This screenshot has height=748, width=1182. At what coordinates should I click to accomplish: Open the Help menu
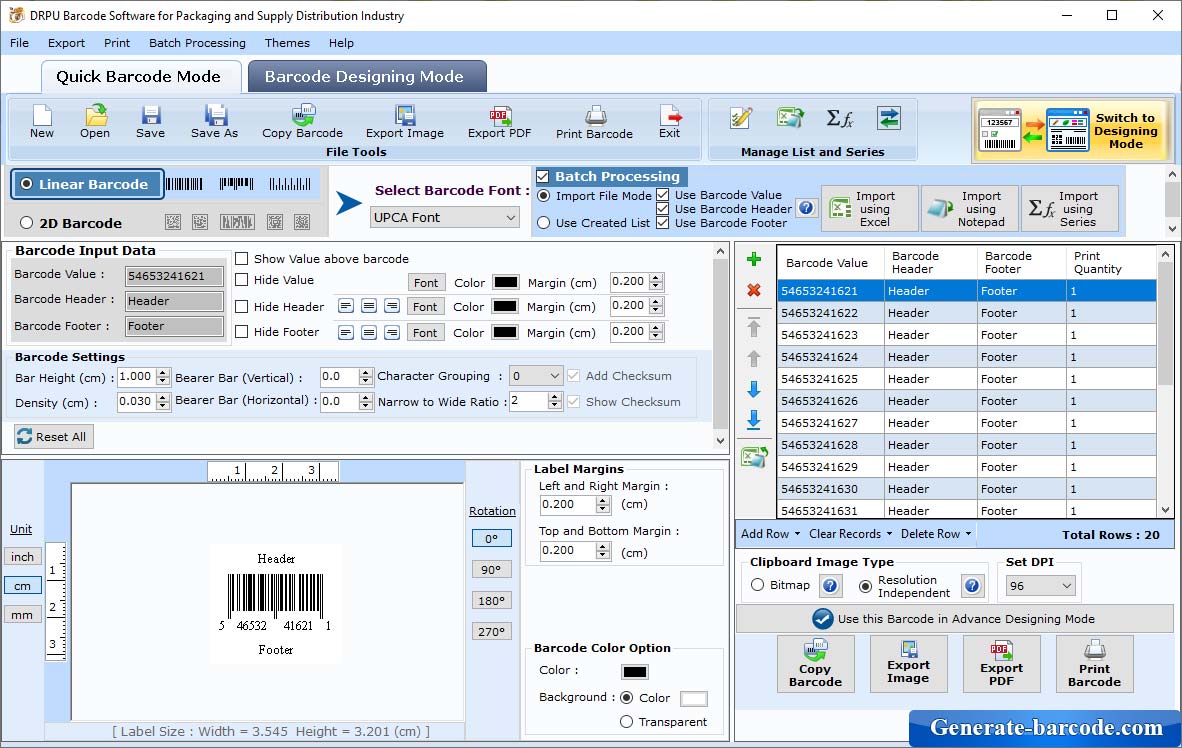(x=341, y=43)
